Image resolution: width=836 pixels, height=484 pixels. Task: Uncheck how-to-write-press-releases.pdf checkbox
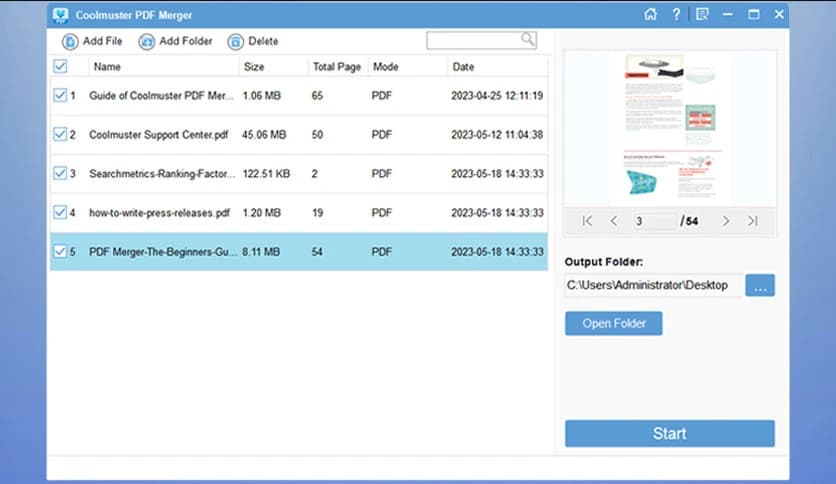point(60,212)
